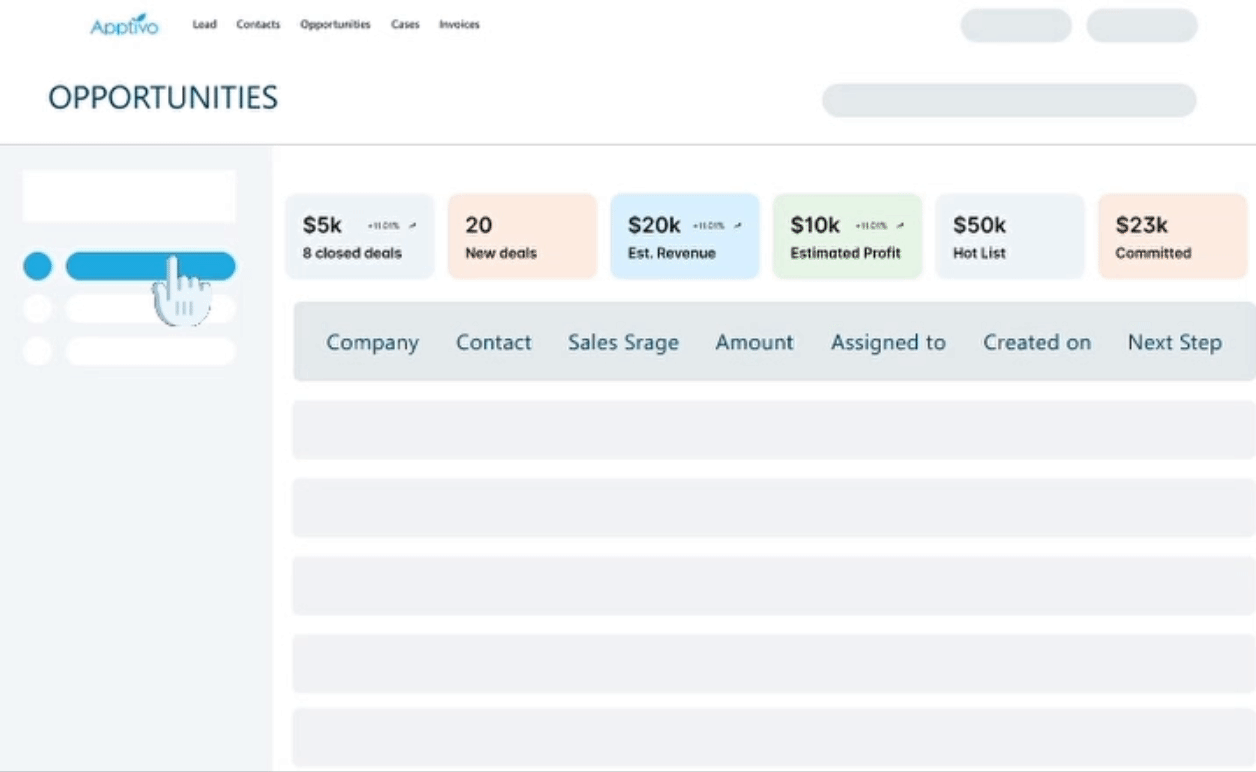Click the trend arrow on $10k card
The height and width of the screenshot is (772, 1256).
pos(901,226)
